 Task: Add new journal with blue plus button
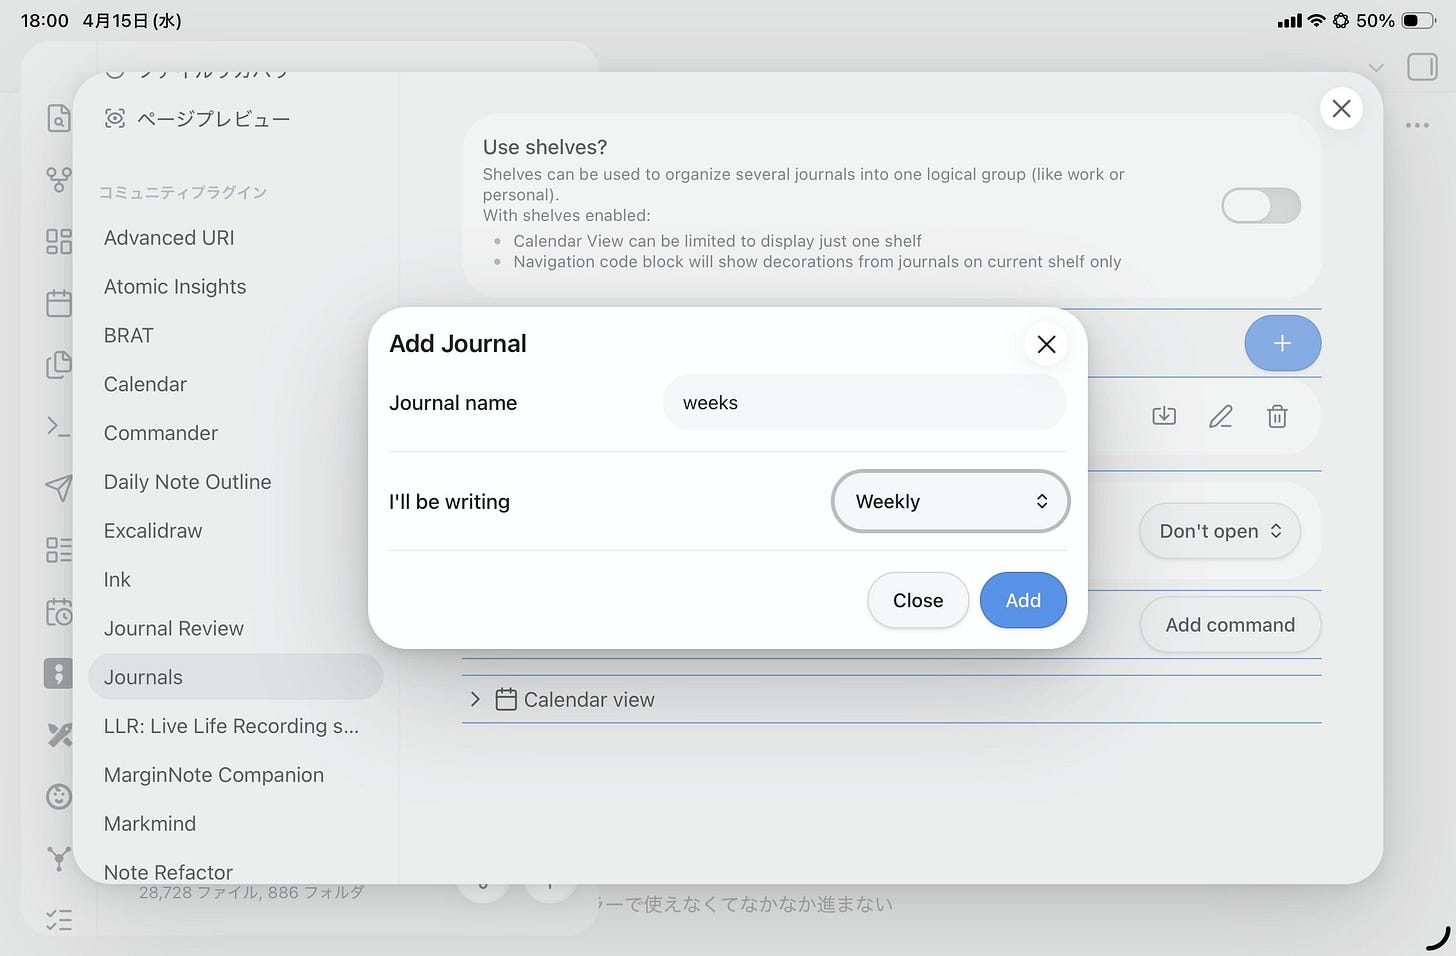pyautogui.click(x=1283, y=343)
